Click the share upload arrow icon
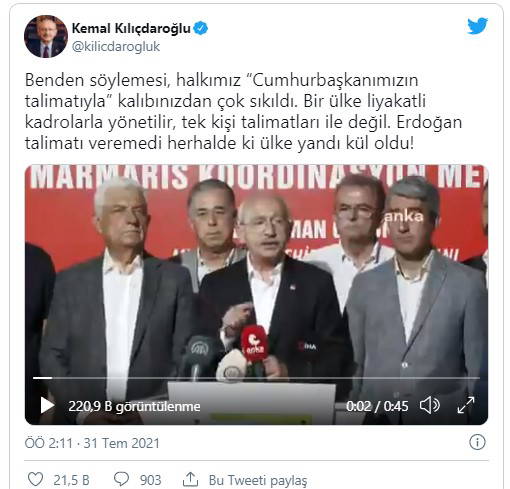The image size is (510, 489). [x=191, y=479]
